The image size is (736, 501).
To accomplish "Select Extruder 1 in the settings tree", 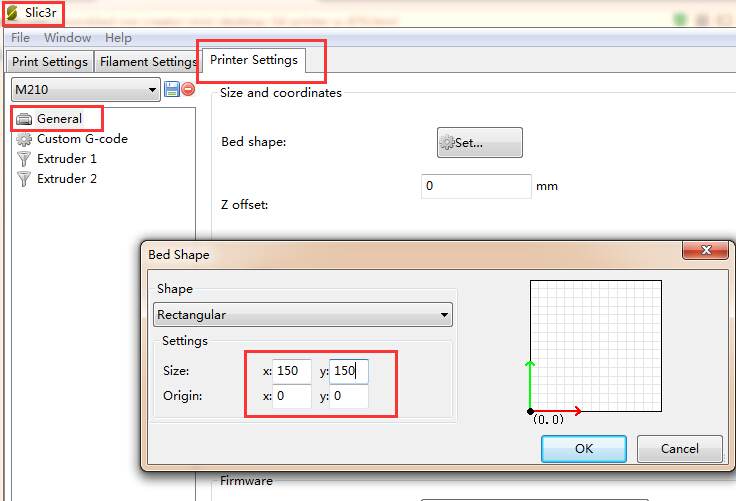I will (x=67, y=159).
